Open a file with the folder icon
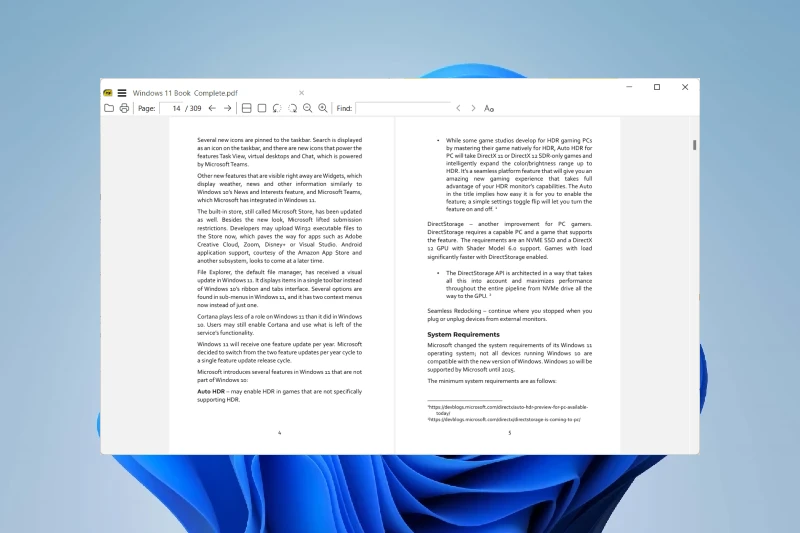 point(109,108)
